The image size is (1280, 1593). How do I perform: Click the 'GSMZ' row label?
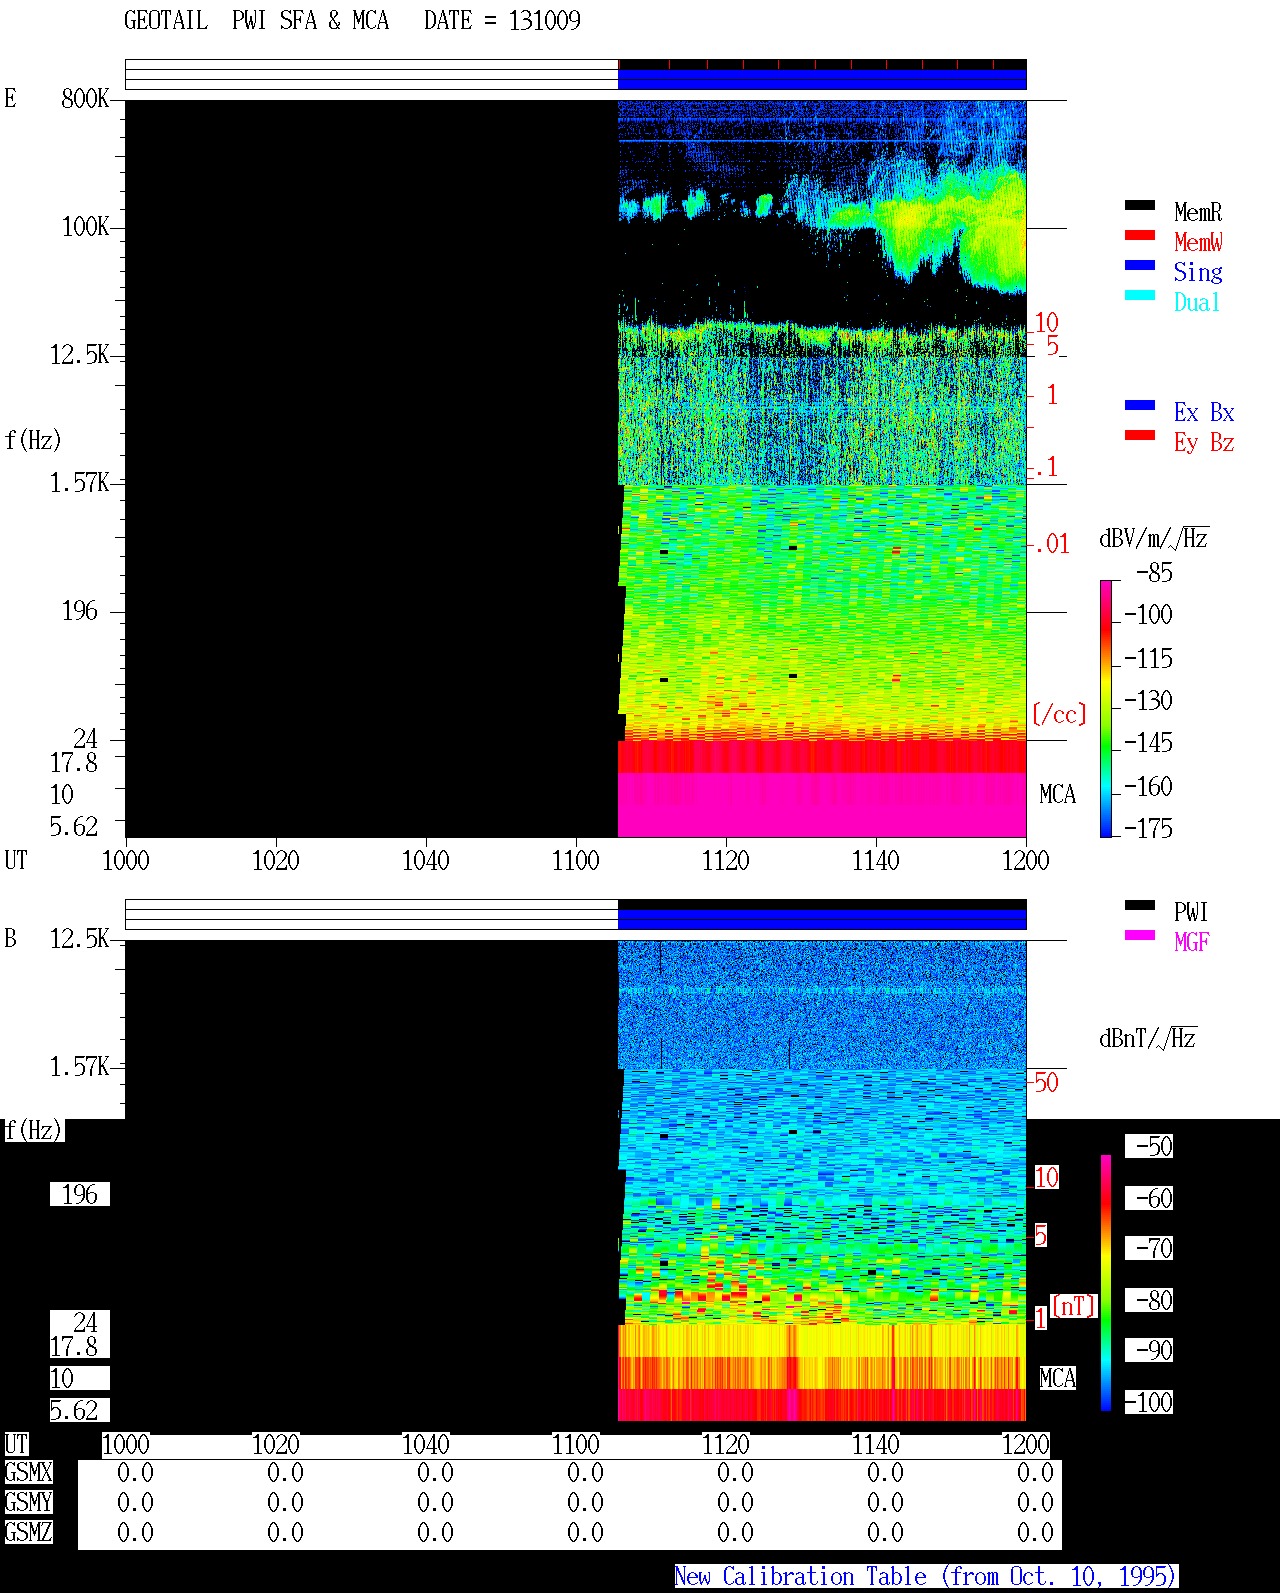pyautogui.click(x=28, y=1532)
